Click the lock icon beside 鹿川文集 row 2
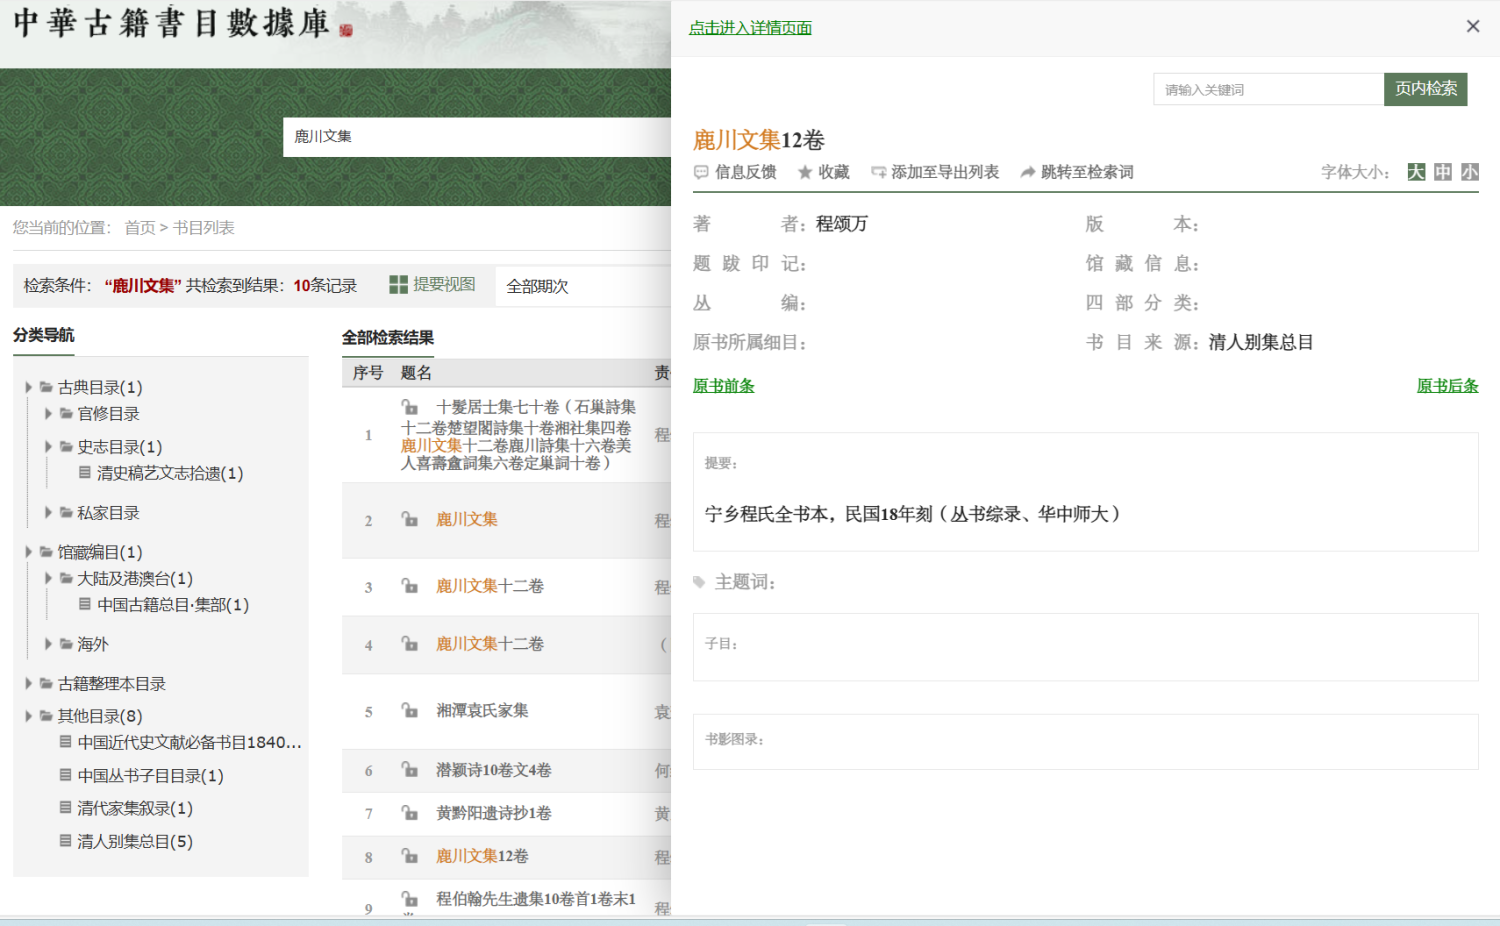1500x926 pixels. click(x=410, y=519)
